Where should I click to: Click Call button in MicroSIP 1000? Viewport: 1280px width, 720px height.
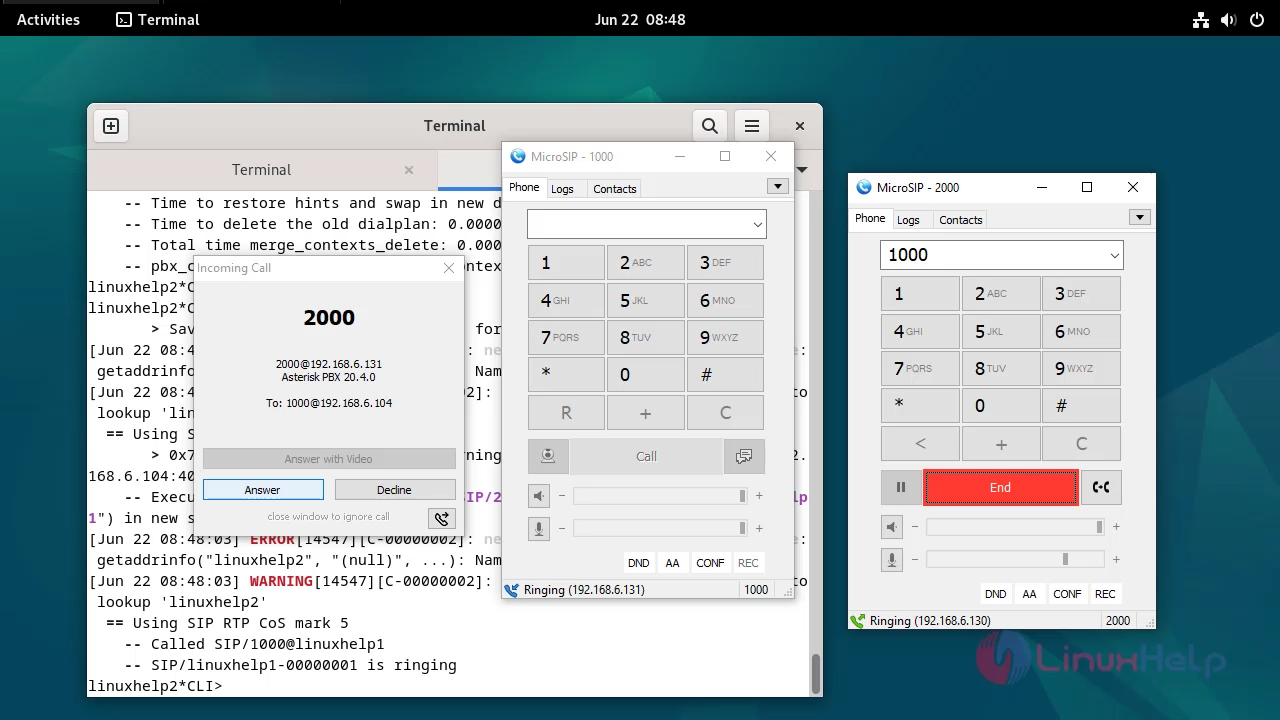pos(646,456)
